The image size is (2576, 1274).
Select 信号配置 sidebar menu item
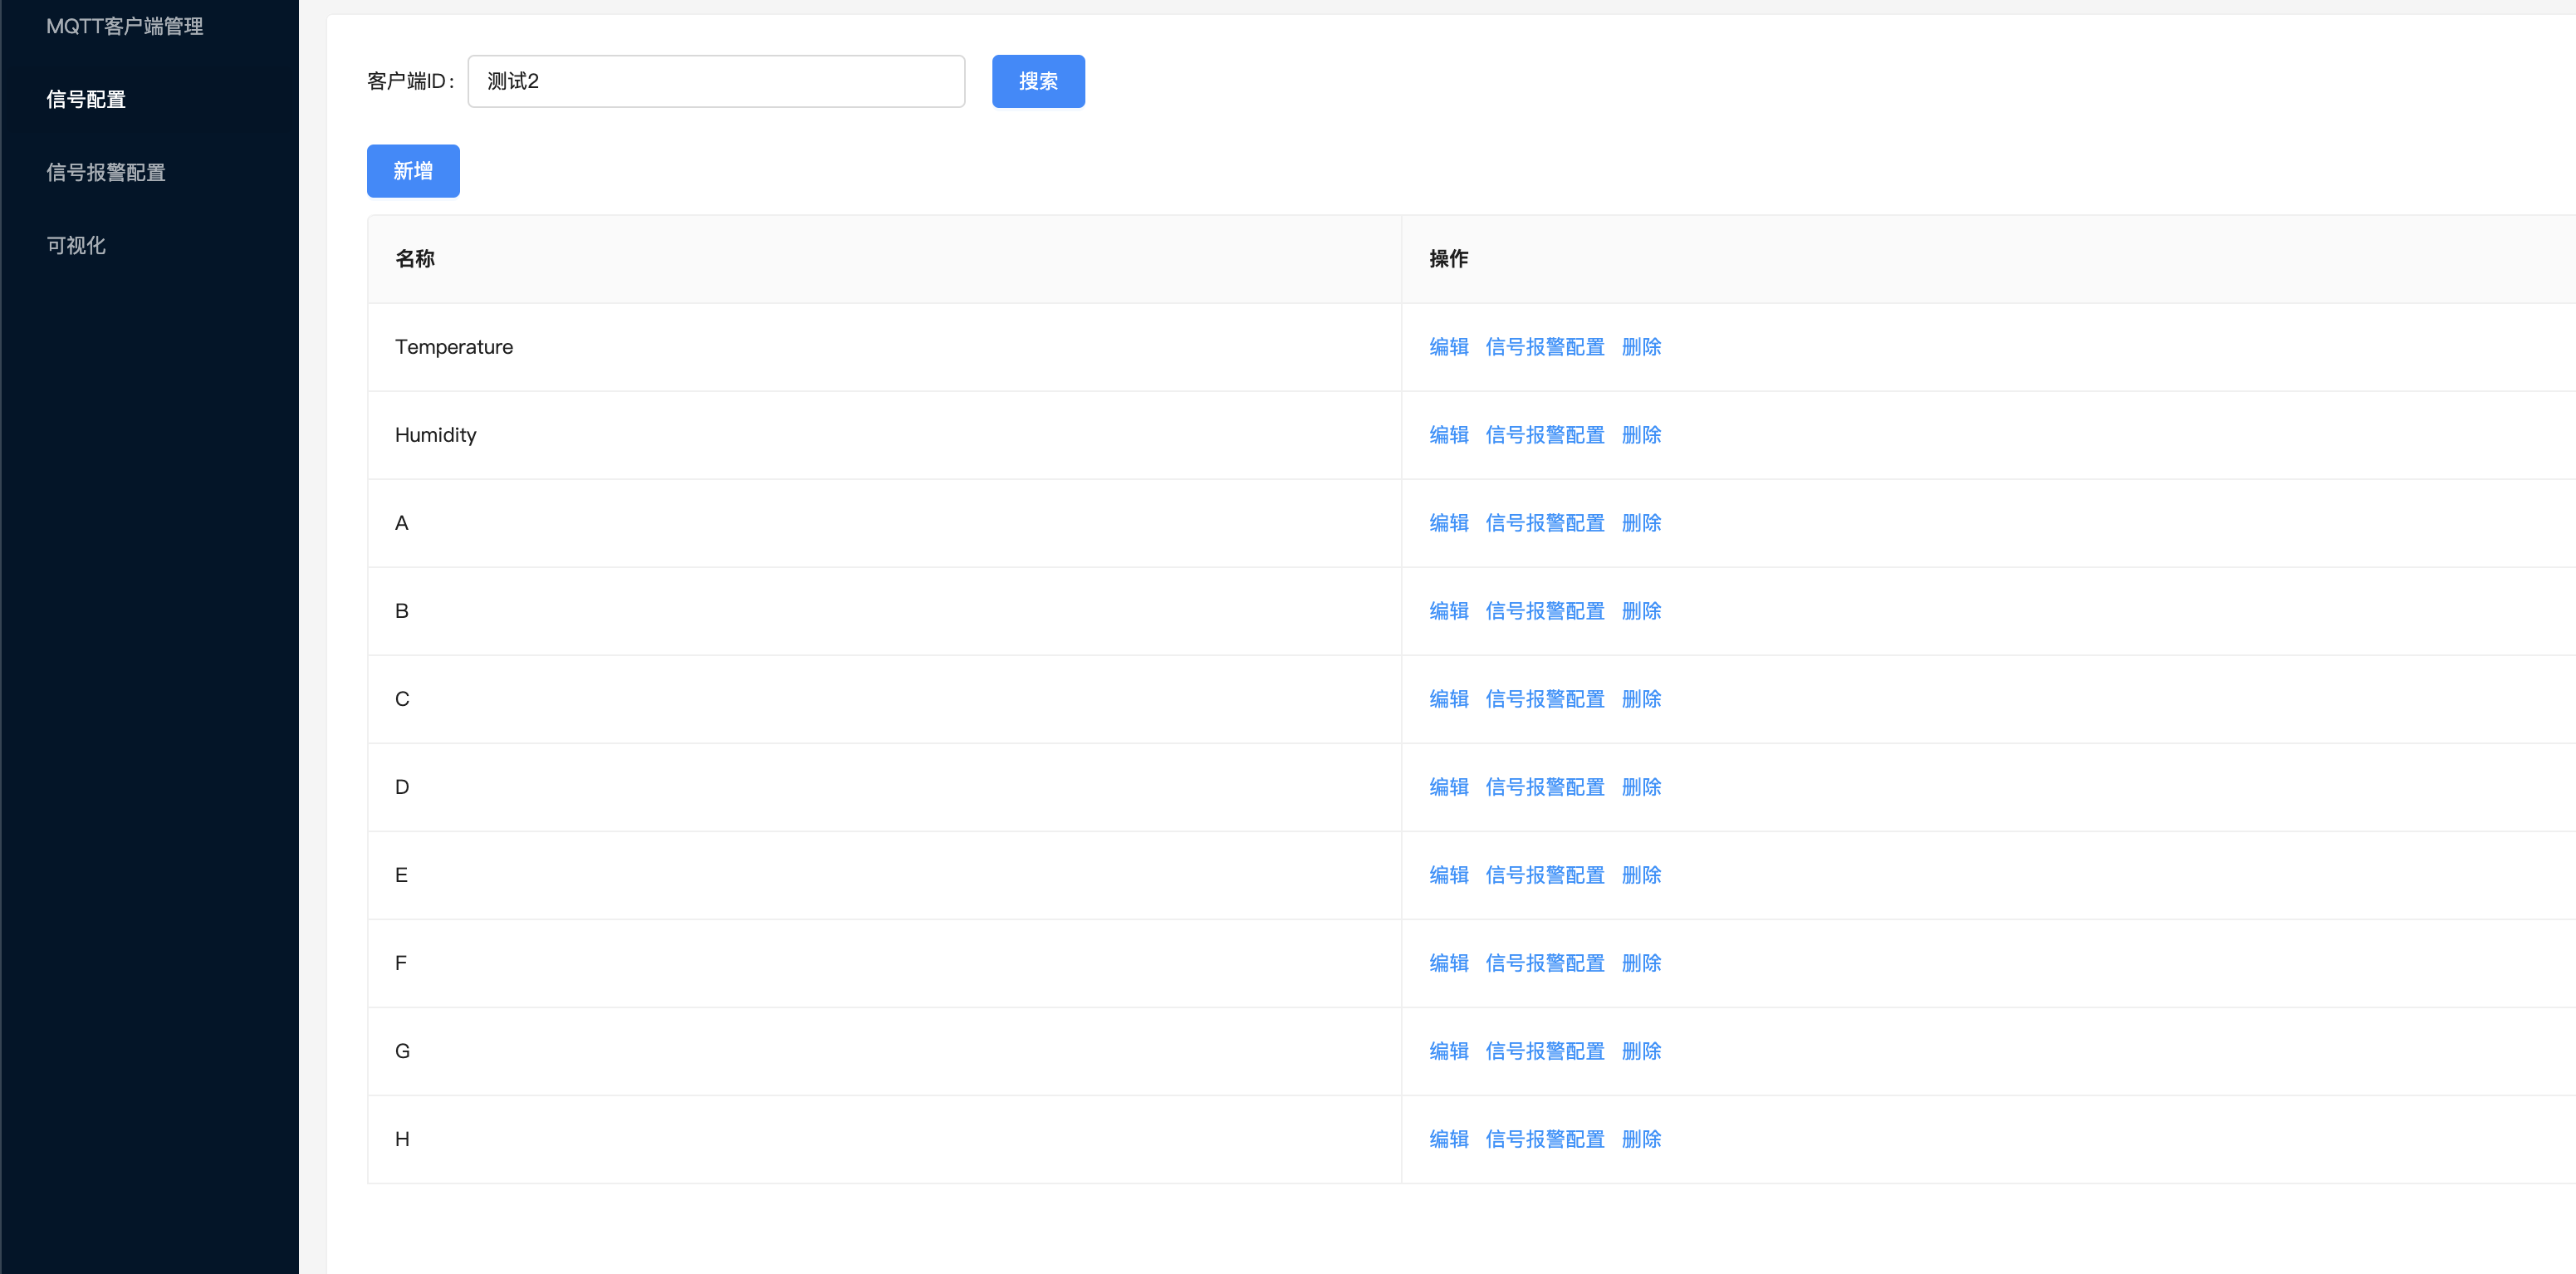click(x=86, y=99)
